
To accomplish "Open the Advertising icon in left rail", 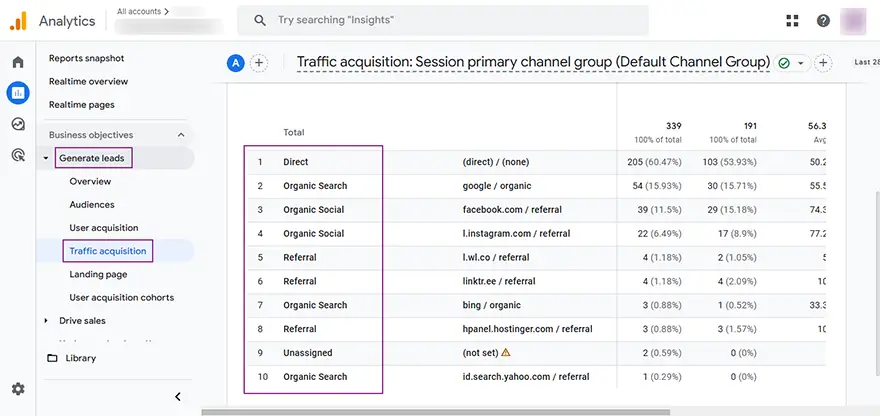I will tap(18, 155).
